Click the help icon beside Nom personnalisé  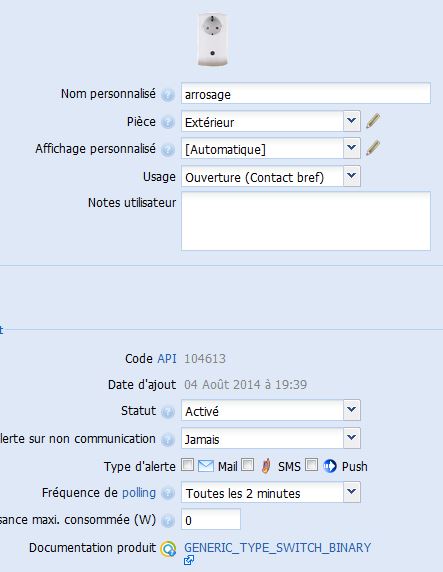[x=168, y=94]
